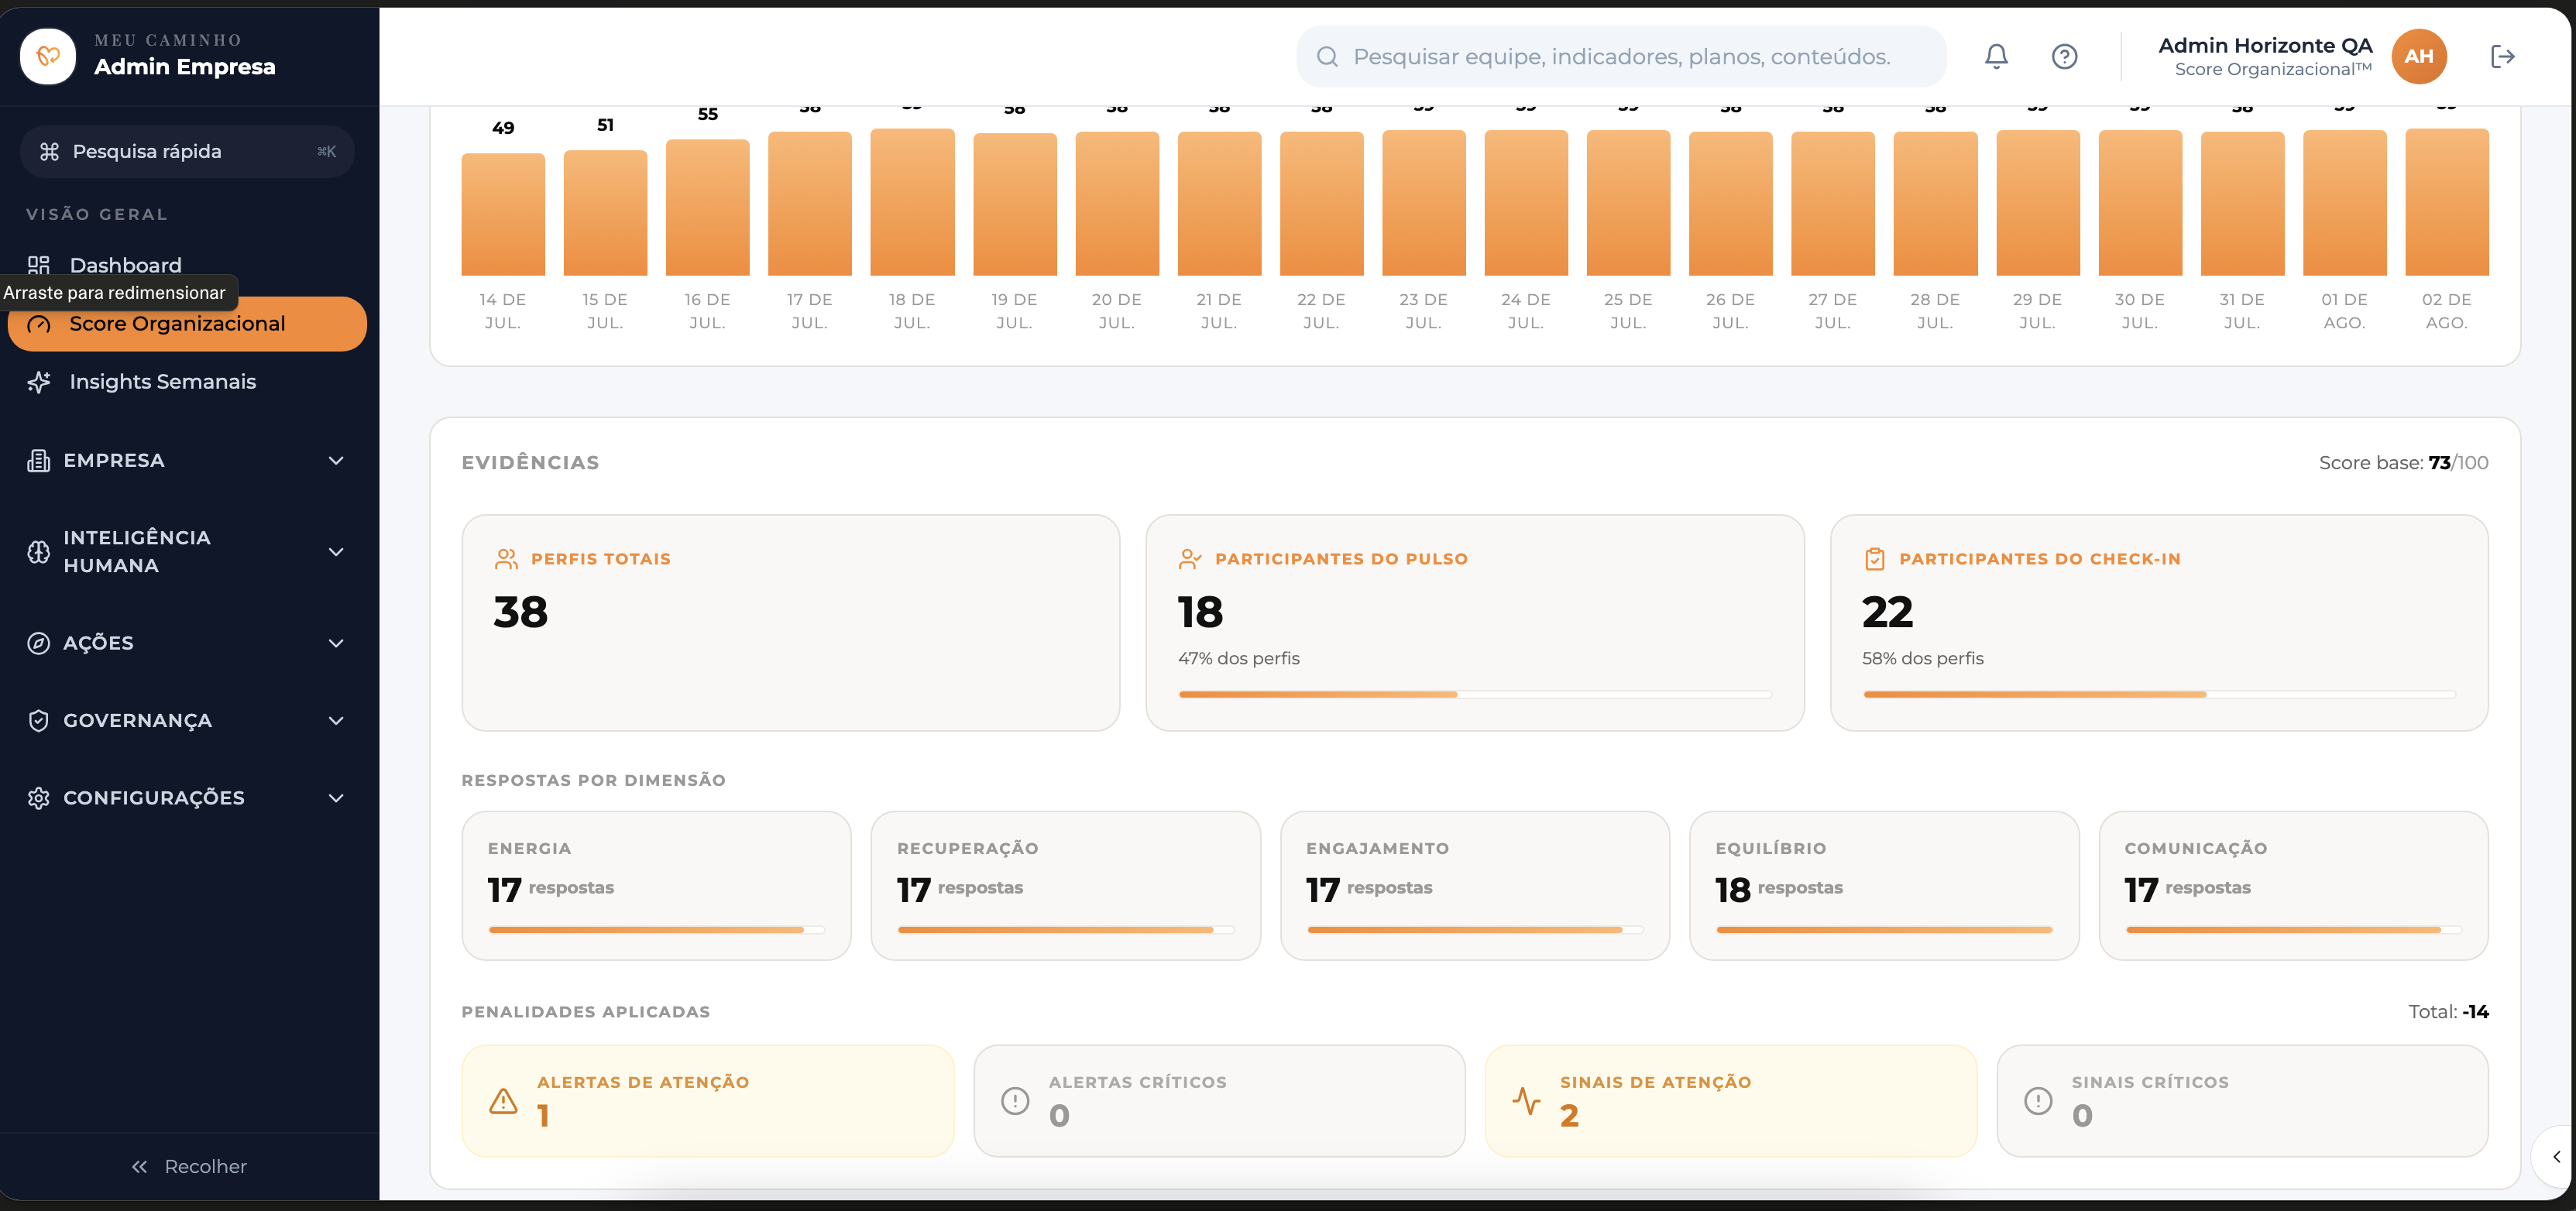This screenshot has height=1211, width=2576.
Task: Open Pesquisa rápida quick search
Action: pyautogui.click(x=187, y=151)
